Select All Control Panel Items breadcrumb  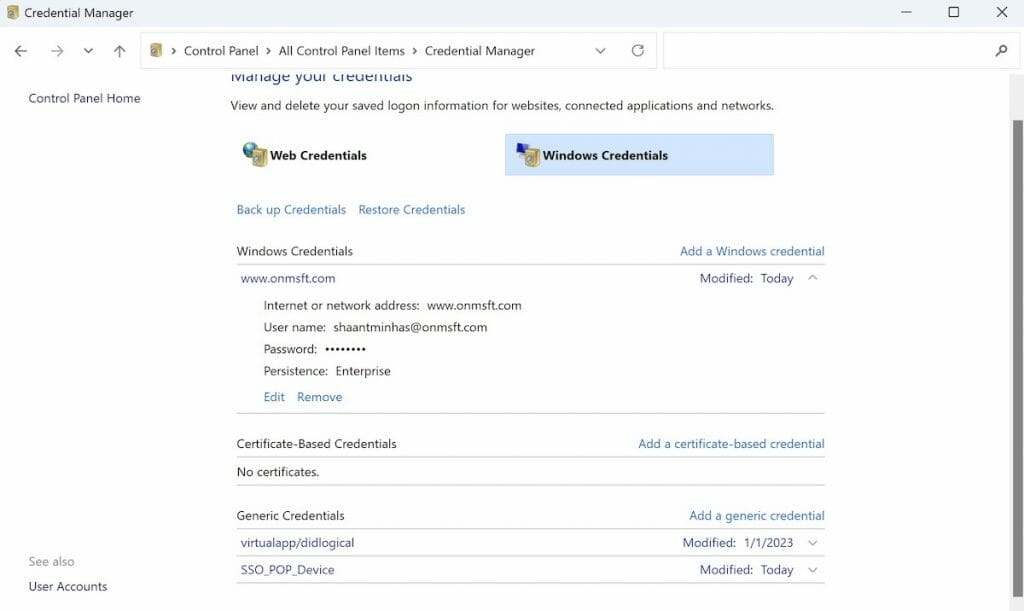click(341, 51)
